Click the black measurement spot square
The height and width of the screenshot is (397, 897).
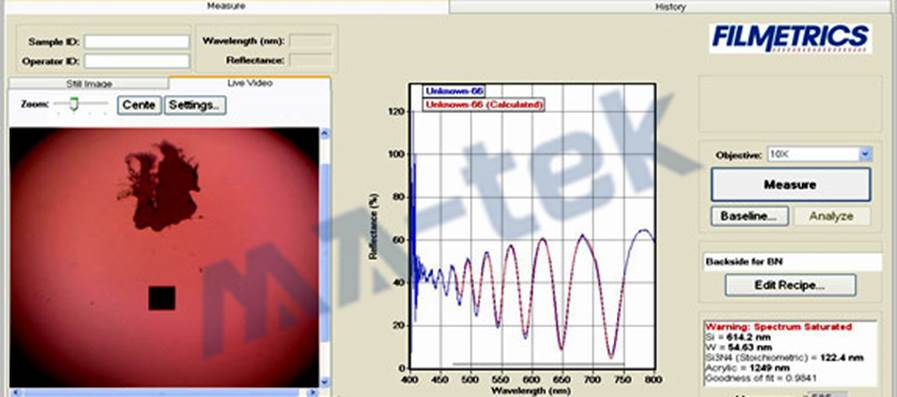coord(162,298)
